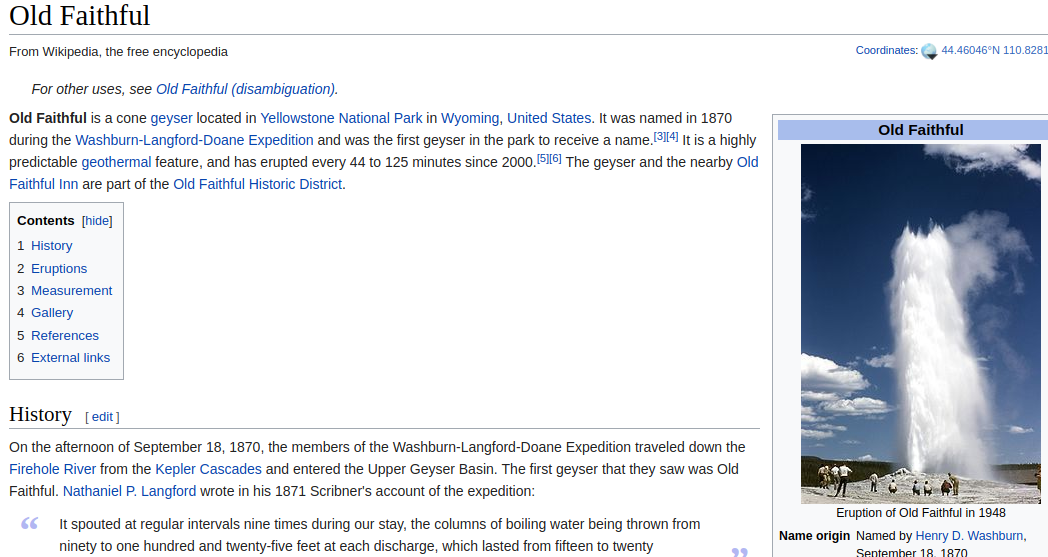Open the Kepler Cascades link
Image resolution: width=1048 pixels, height=557 pixels.
tap(209, 469)
